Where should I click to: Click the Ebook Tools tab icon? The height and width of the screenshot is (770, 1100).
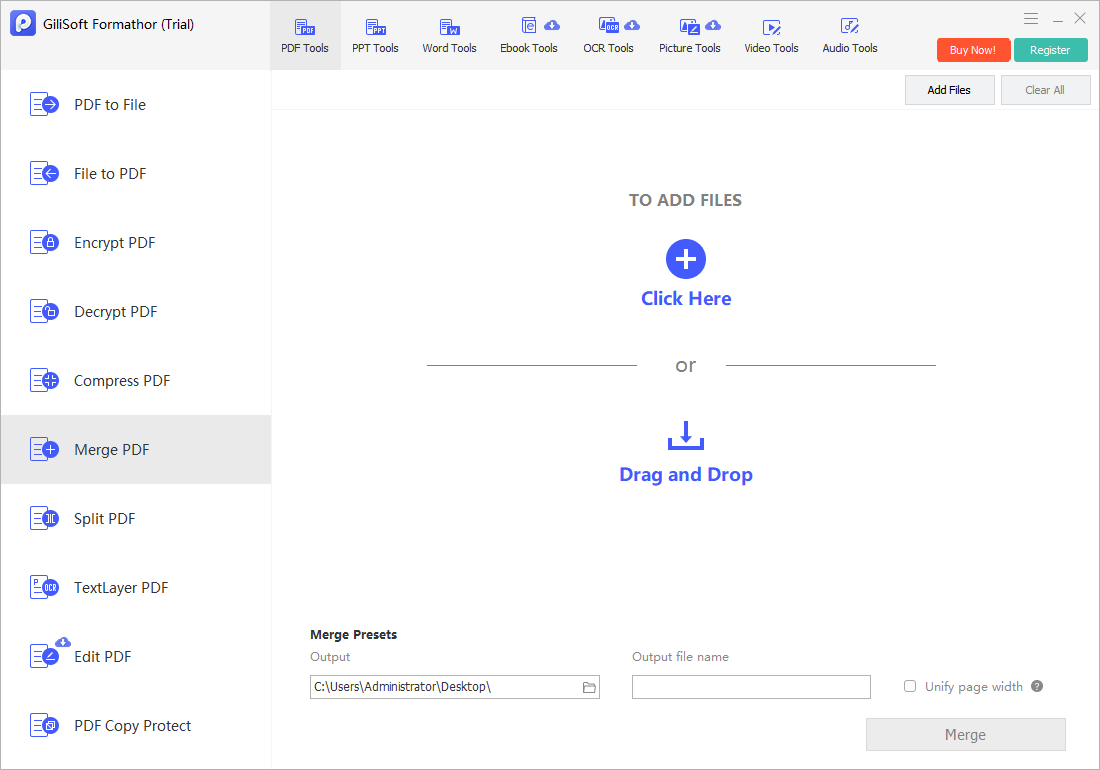(x=529, y=26)
